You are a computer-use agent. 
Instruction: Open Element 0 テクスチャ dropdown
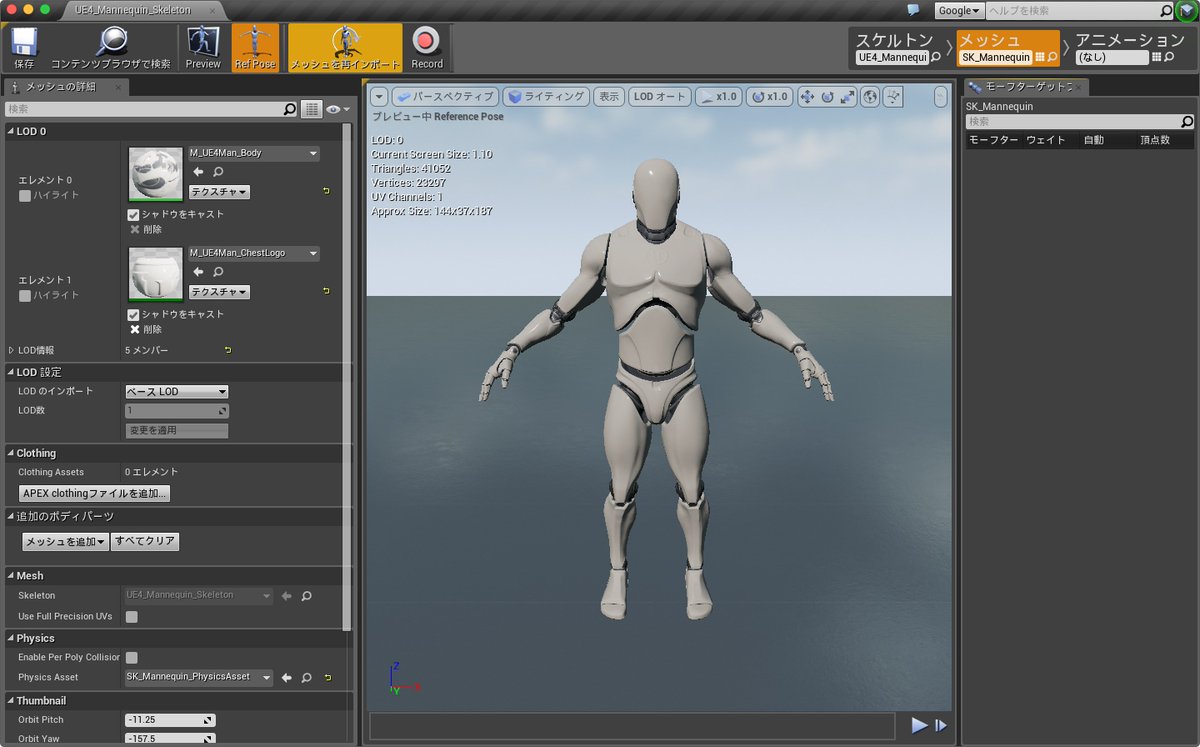pyautogui.click(x=219, y=192)
